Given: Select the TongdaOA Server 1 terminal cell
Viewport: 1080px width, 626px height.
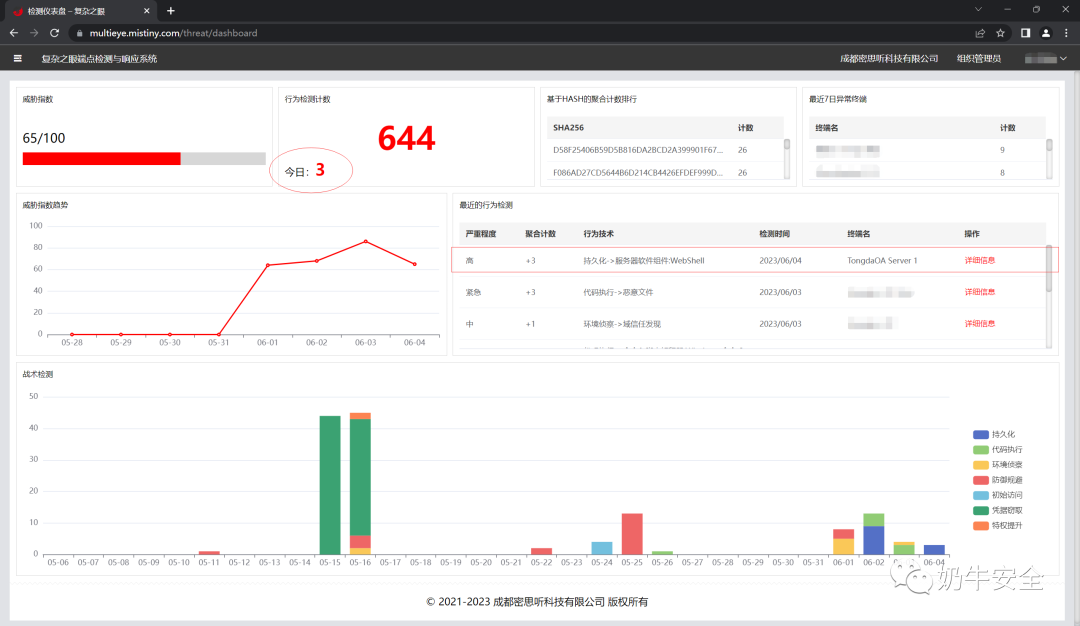Looking at the screenshot, I should pos(882,260).
